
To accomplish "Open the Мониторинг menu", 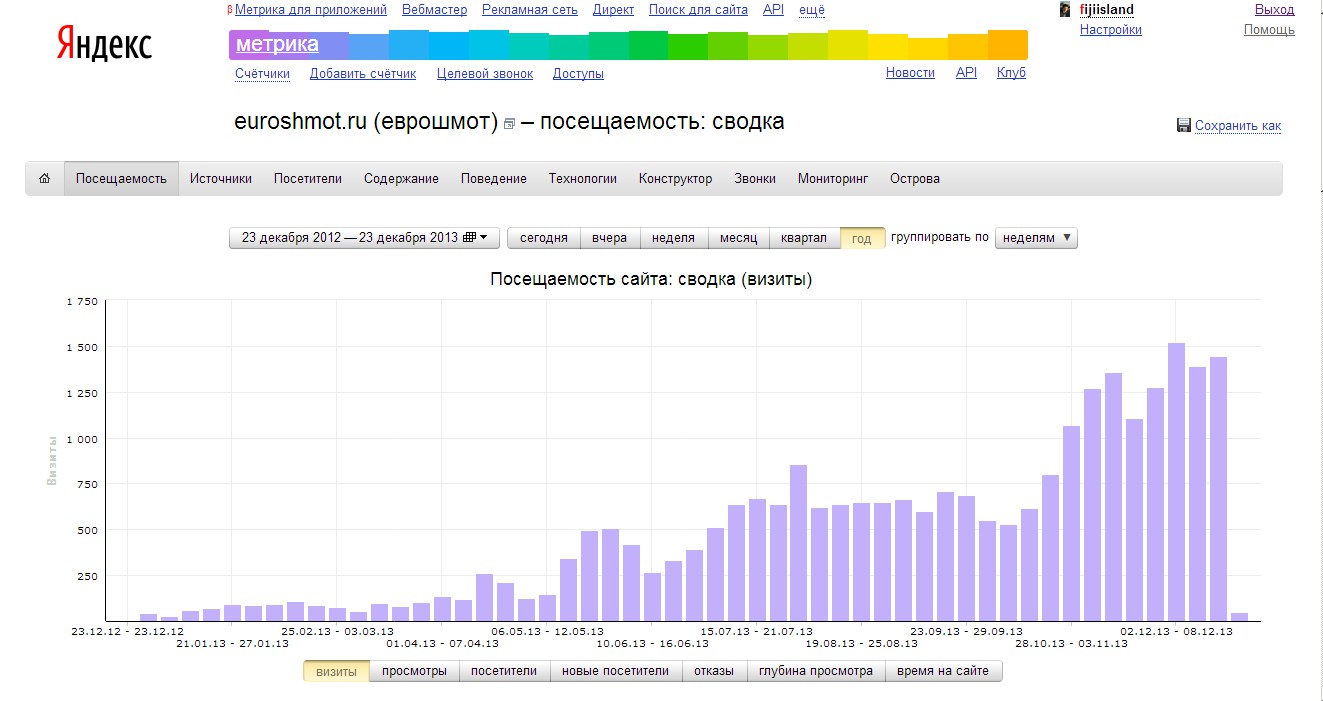I will 833,179.
